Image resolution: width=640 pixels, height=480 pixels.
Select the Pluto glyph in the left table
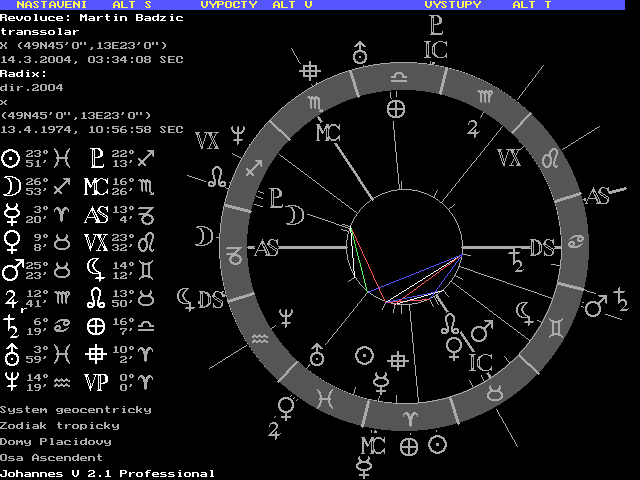pos(96,159)
